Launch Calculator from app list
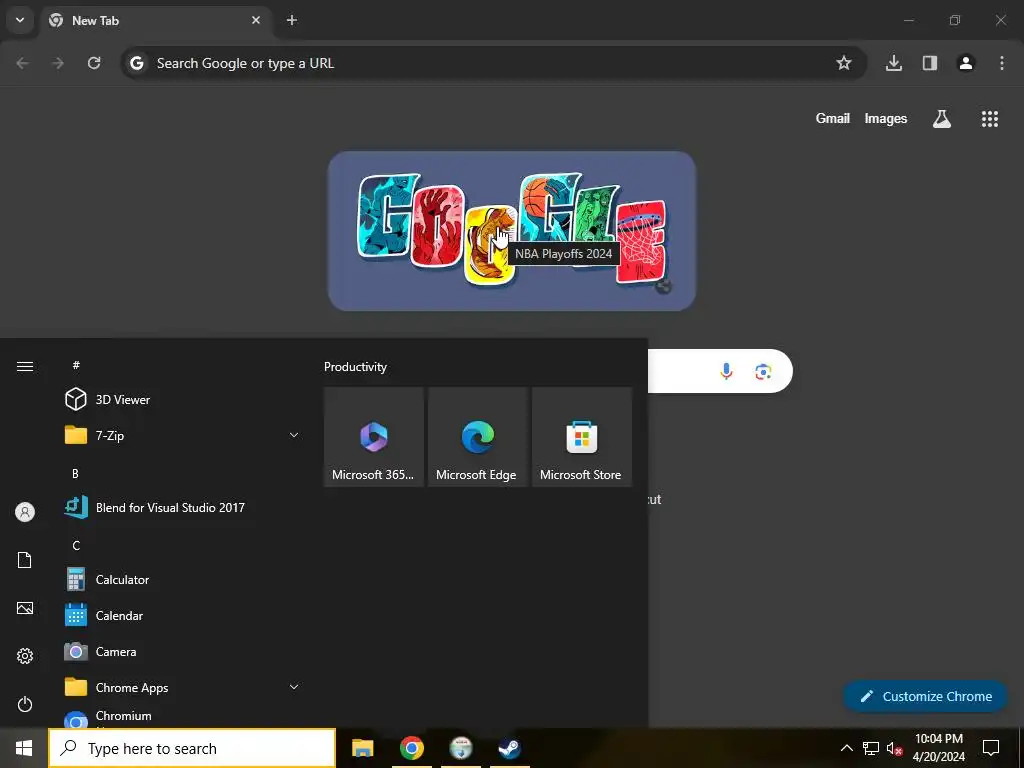The width and height of the screenshot is (1024, 768). pyautogui.click(x=182, y=579)
